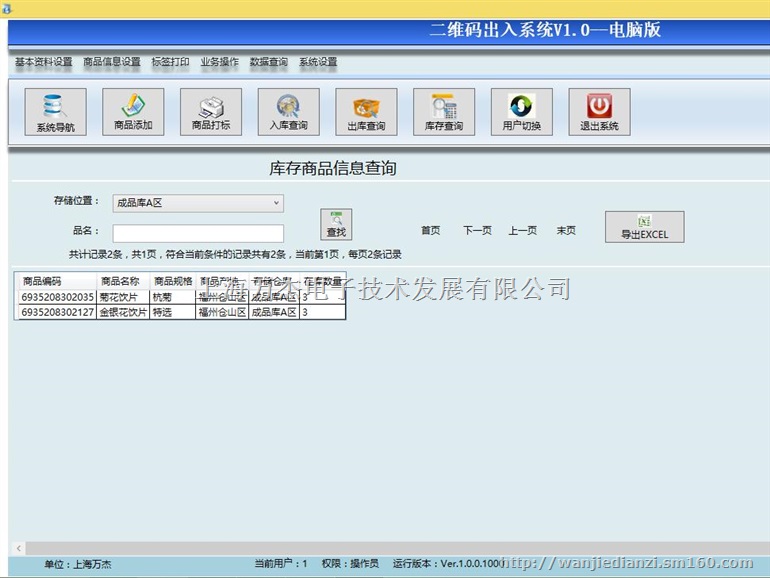Image resolution: width=770 pixels, height=578 pixels.
Task: Open the 系统设置 menu
Action: [x=318, y=62]
